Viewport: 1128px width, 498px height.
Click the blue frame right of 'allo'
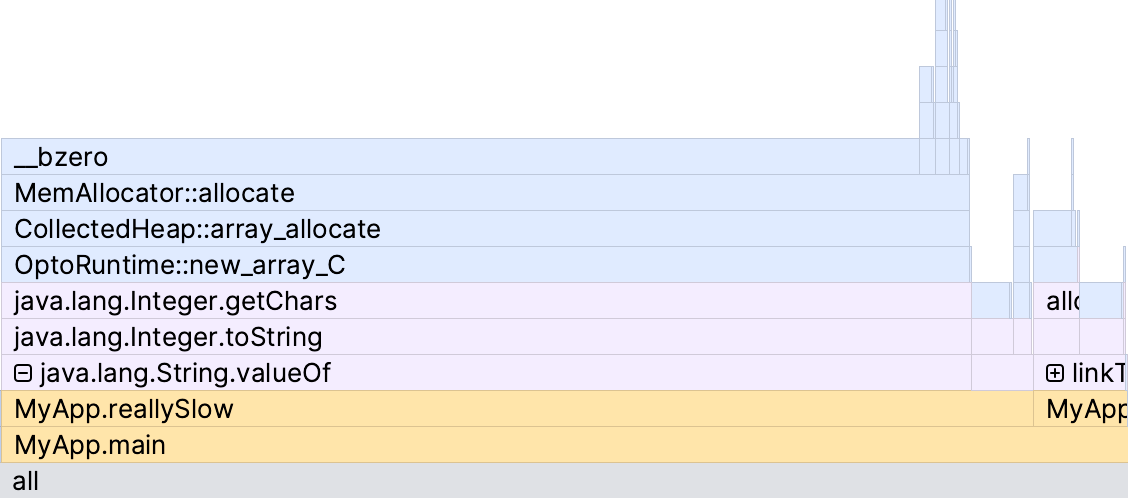[x=1101, y=301]
